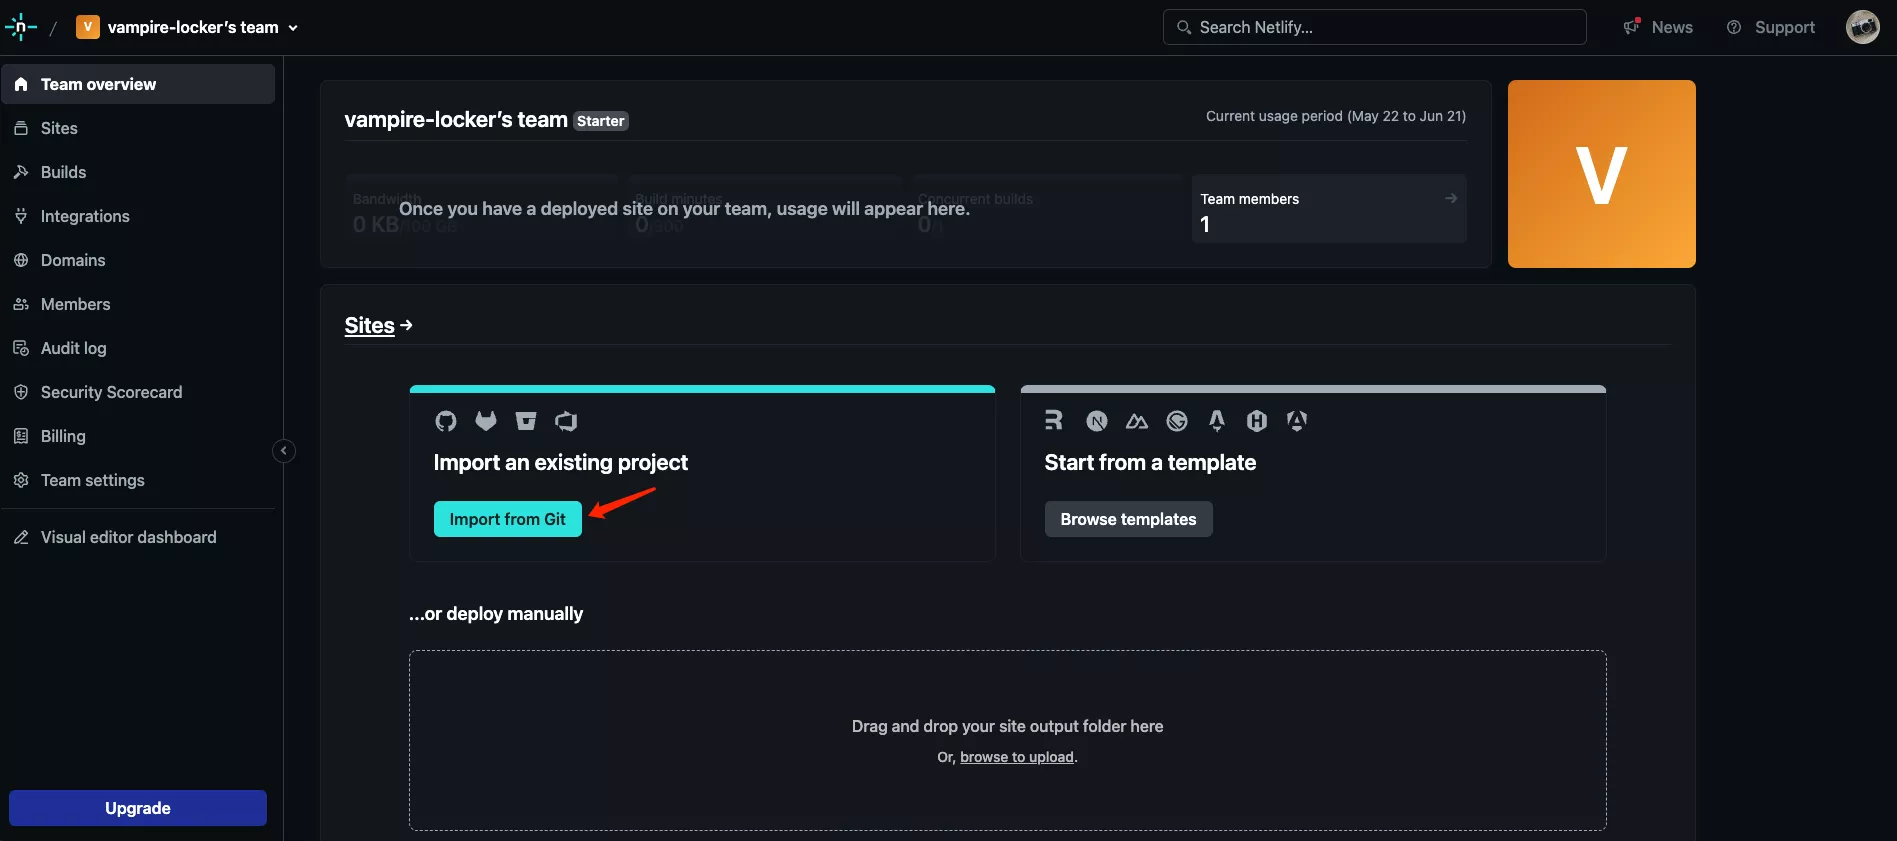Click the Netlify logo in top-left corner
Viewport: 1897px width, 841px height.
point(20,27)
